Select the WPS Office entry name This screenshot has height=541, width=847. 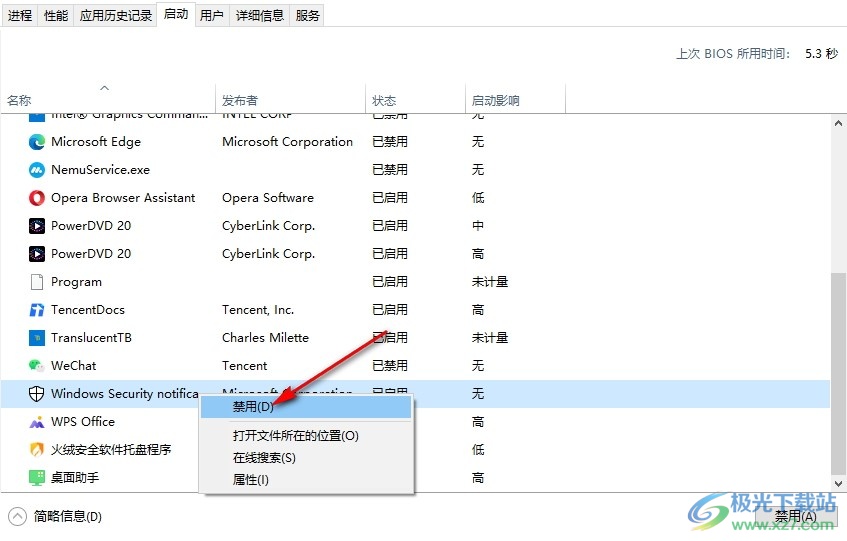(x=83, y=422)
